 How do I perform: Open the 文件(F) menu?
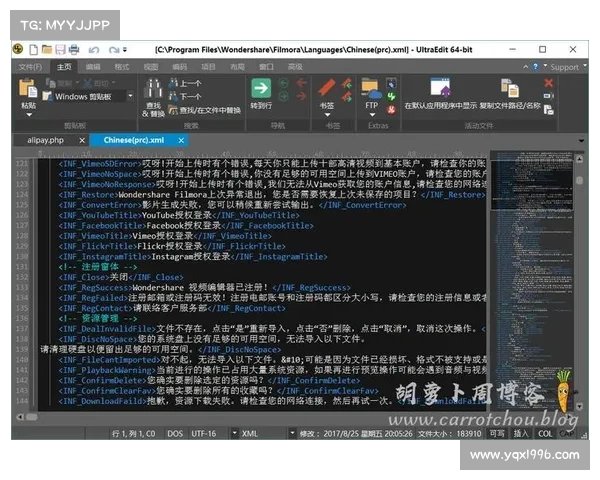(x=30, y=67)
